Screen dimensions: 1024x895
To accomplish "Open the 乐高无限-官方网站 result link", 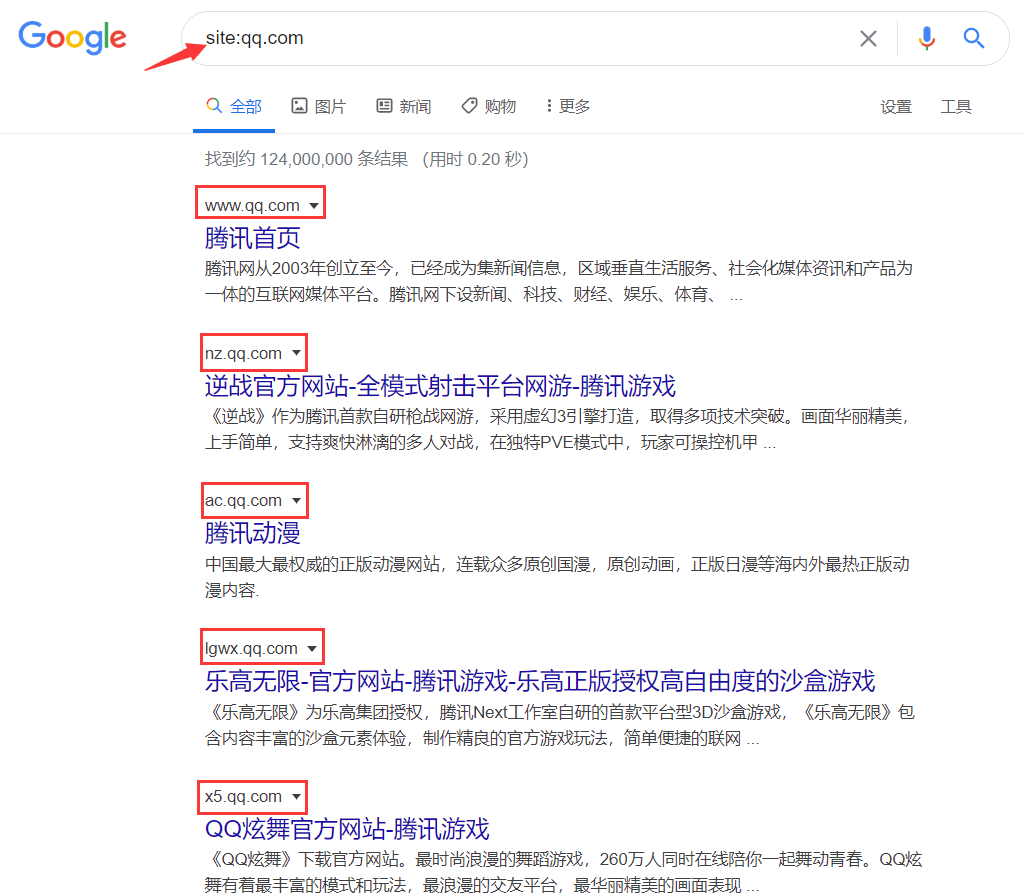I will [539, 681].
